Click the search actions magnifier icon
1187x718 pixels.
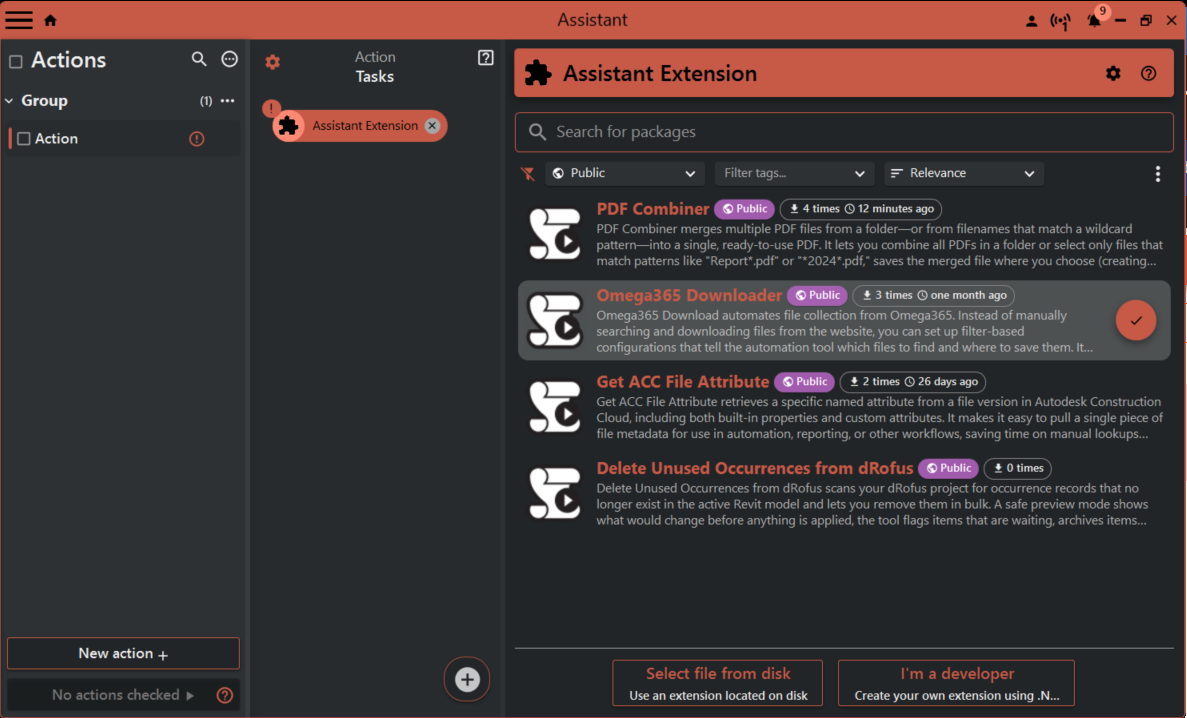tap(199, 60)
